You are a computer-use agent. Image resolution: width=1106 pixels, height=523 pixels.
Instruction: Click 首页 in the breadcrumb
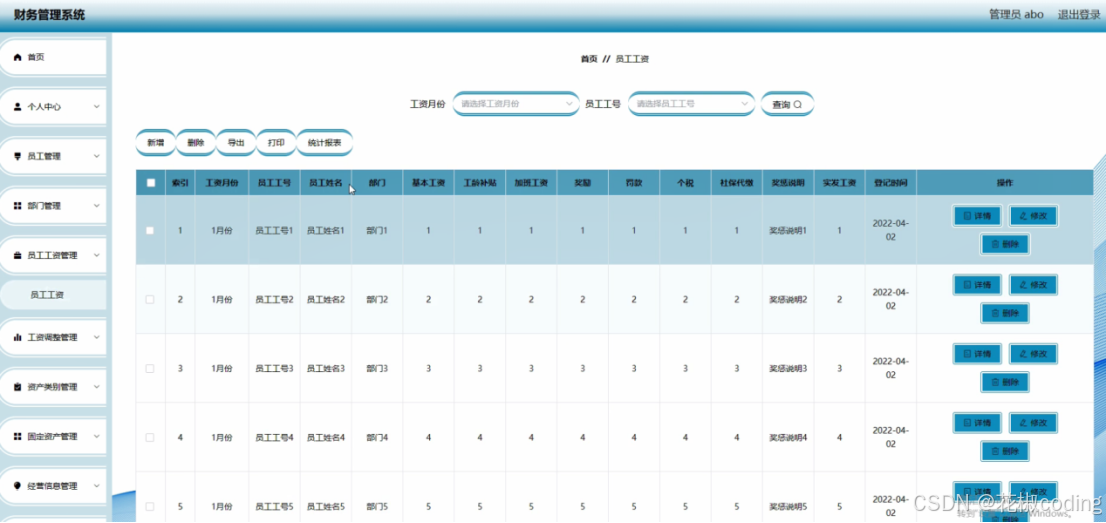pos(589,59)
